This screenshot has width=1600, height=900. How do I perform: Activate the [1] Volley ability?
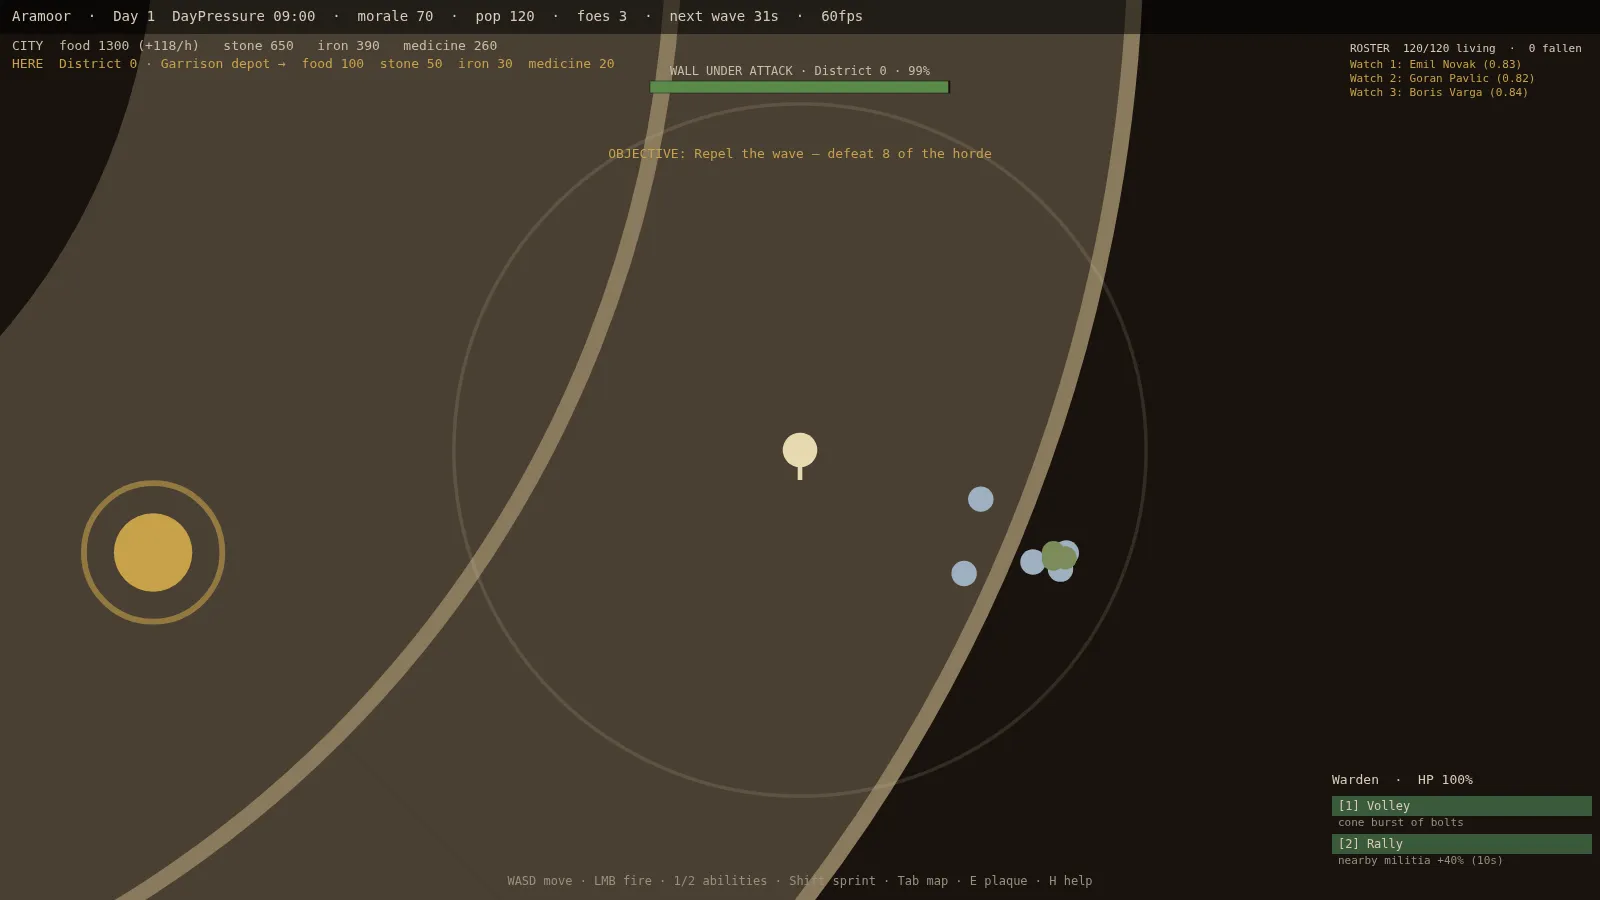pos(1461,806)
